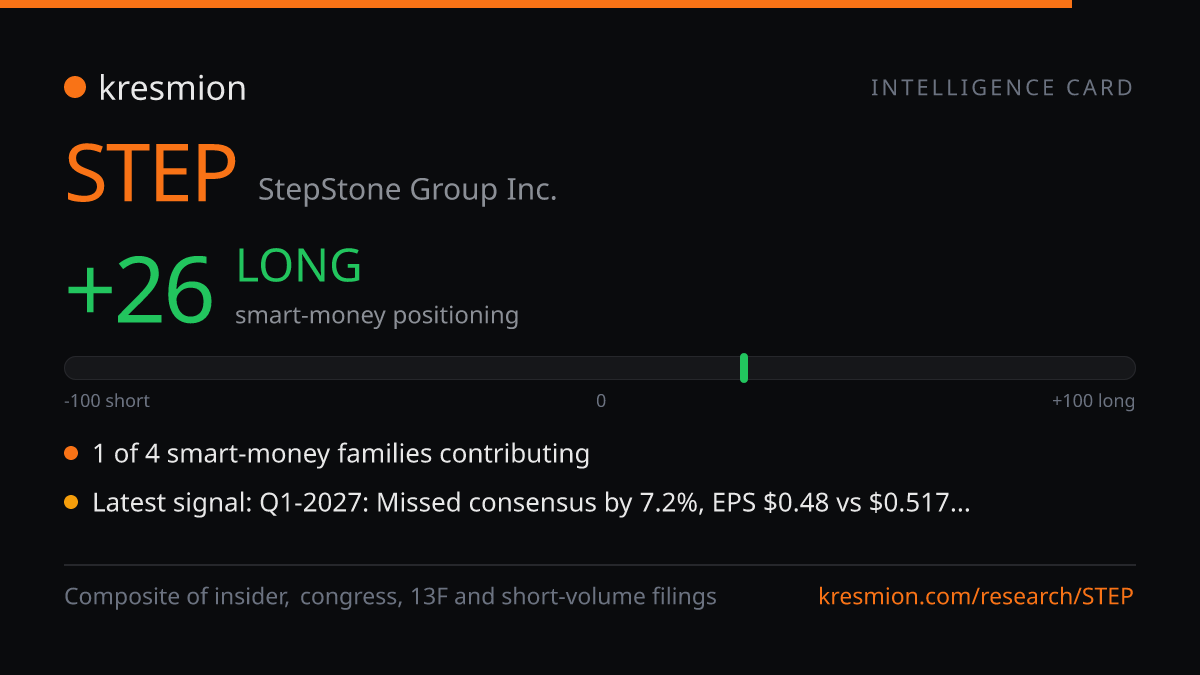Click the 0 midpoint scale label
The width and height of the screenshot is (1200, 675).
tap(601, 401)
